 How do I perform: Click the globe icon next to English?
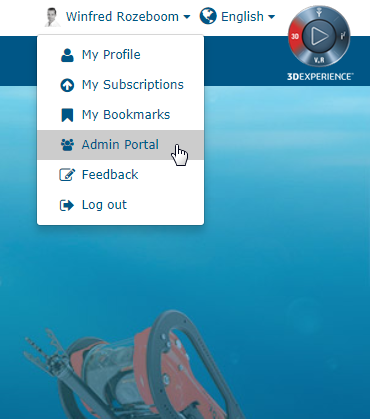point(208,16)
